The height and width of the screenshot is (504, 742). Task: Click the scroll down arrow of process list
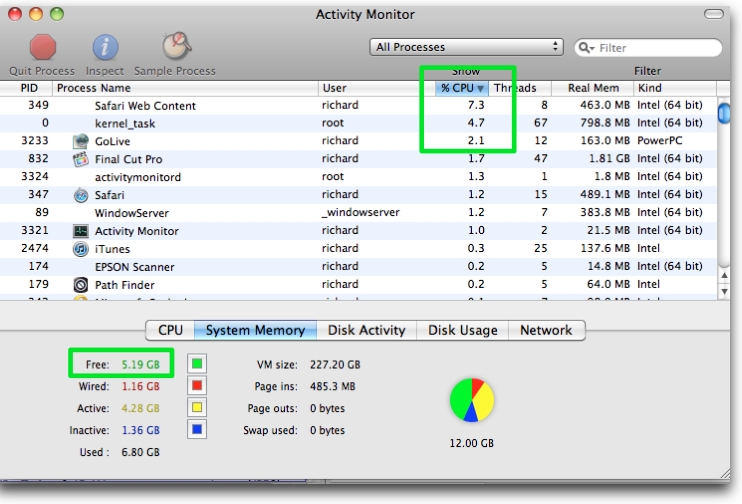(724, 292)
